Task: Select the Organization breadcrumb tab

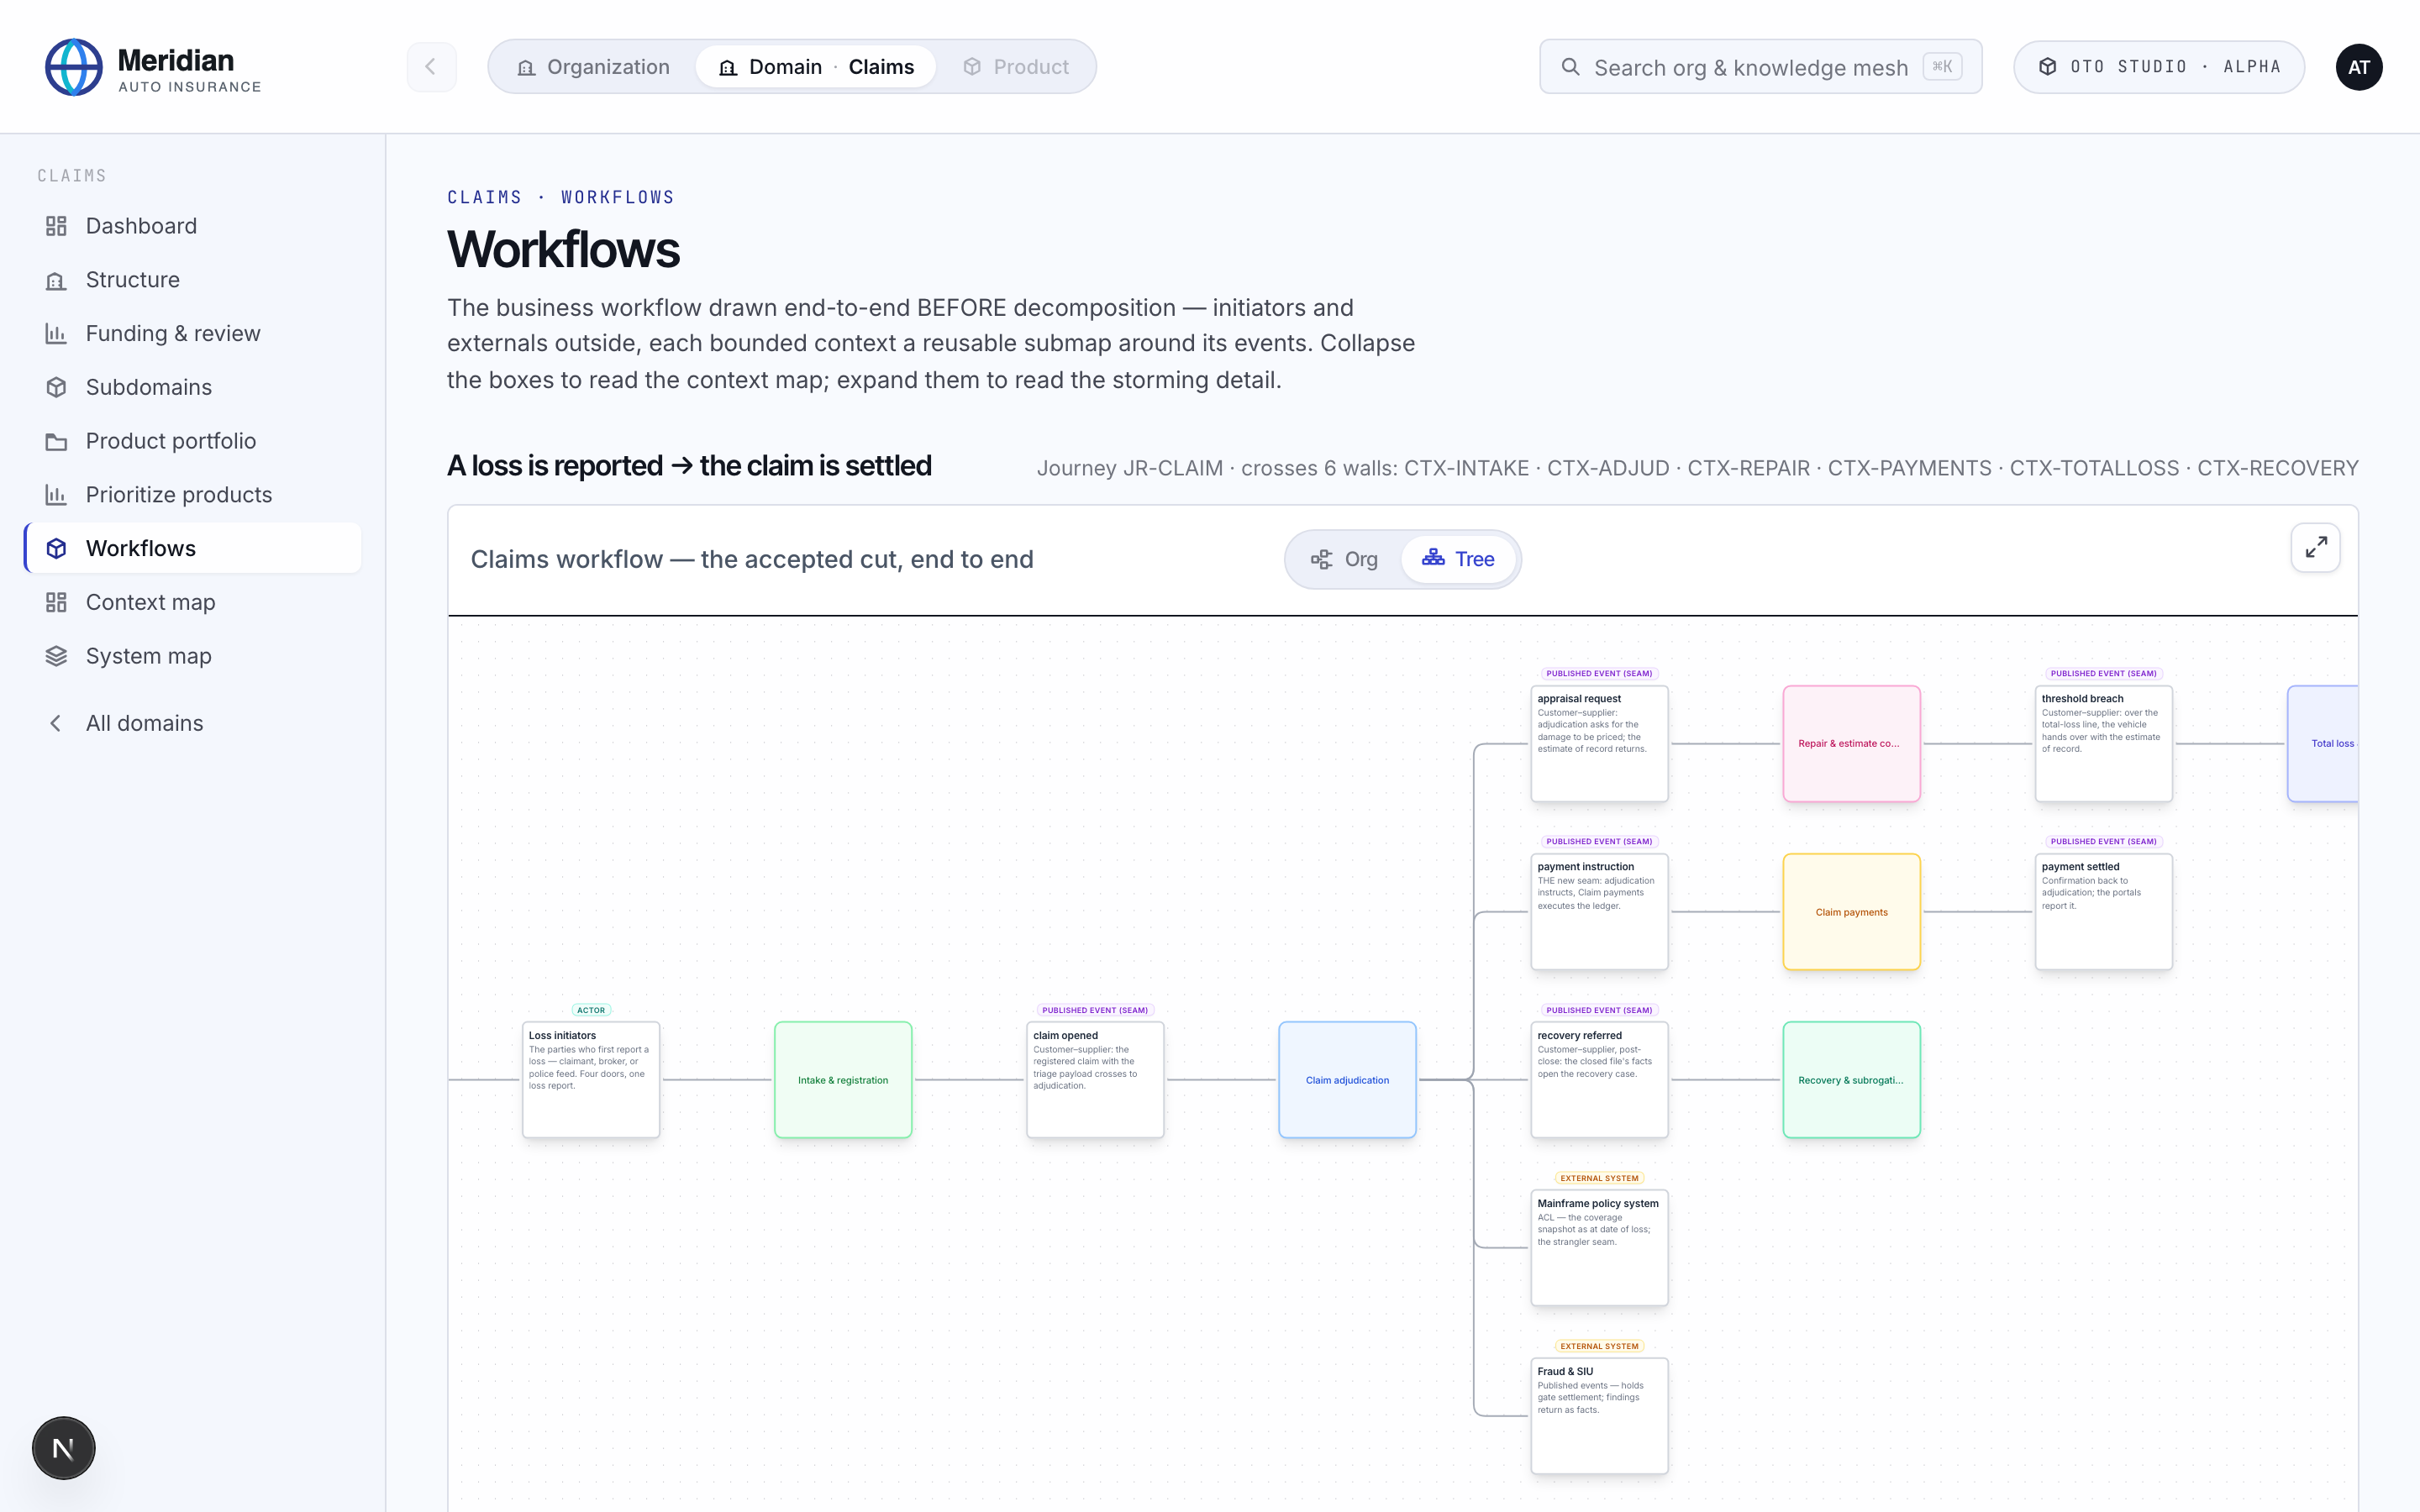Action: click(x=593, y=67)
